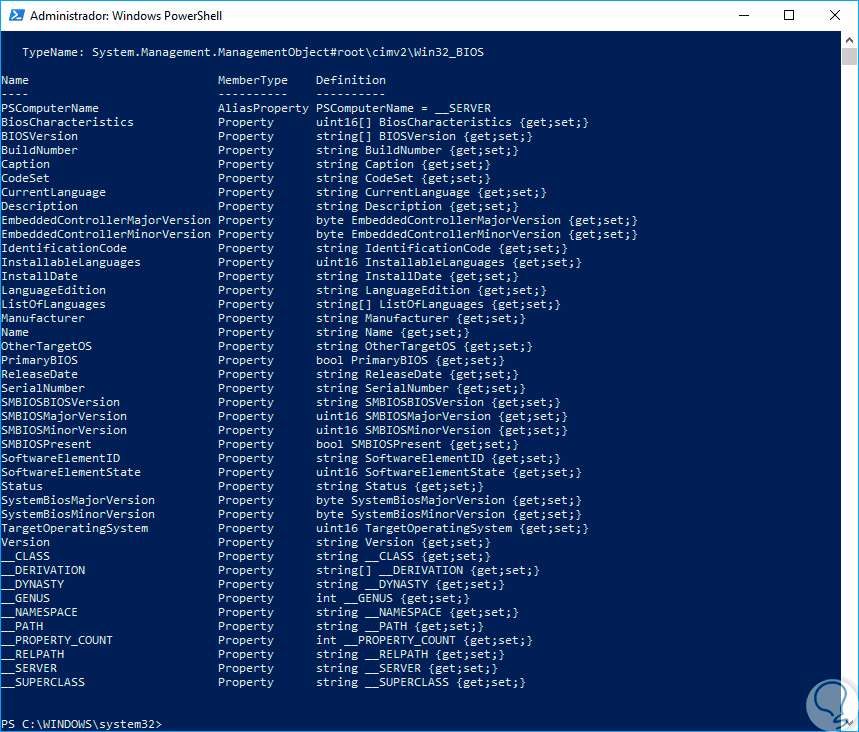The image size is (859, 732).
Task: Click AliasProperty member type text
Action: [263, 108]
